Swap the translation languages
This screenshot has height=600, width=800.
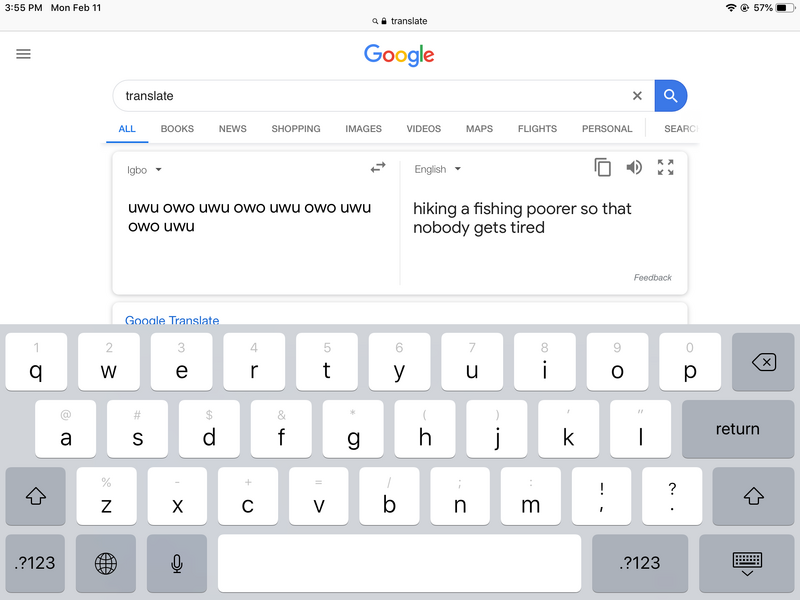pos(378,167)
